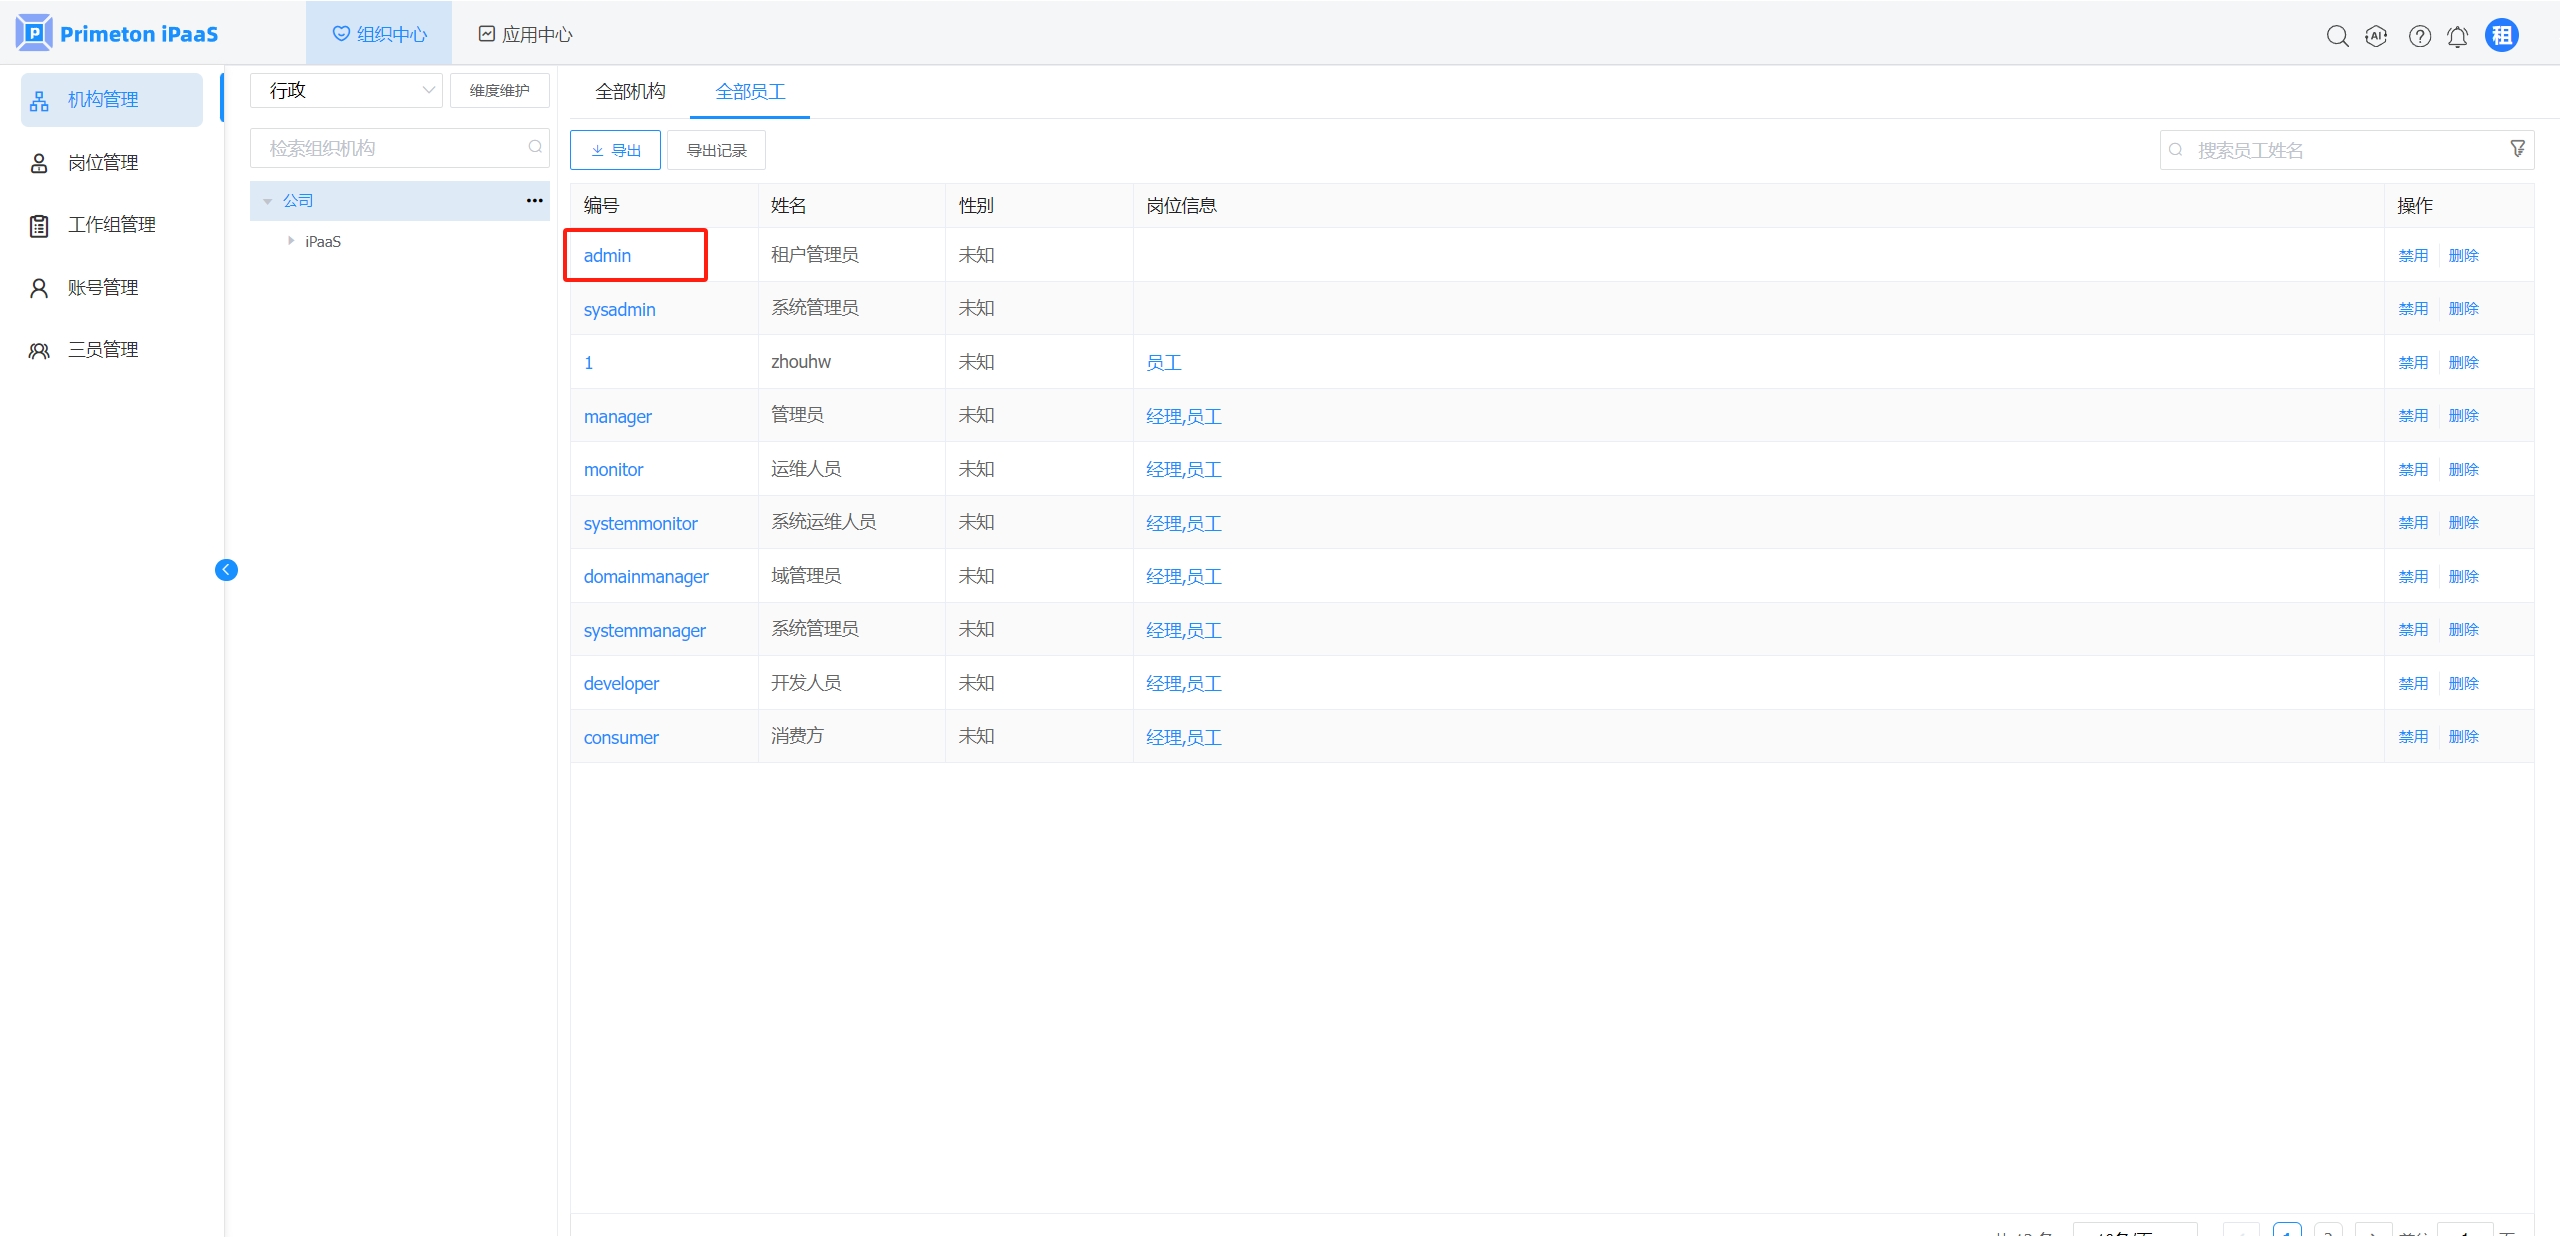Select 岗位管理 in the sidebar
The image size is (2560, 1237).
tap(103, 163)
